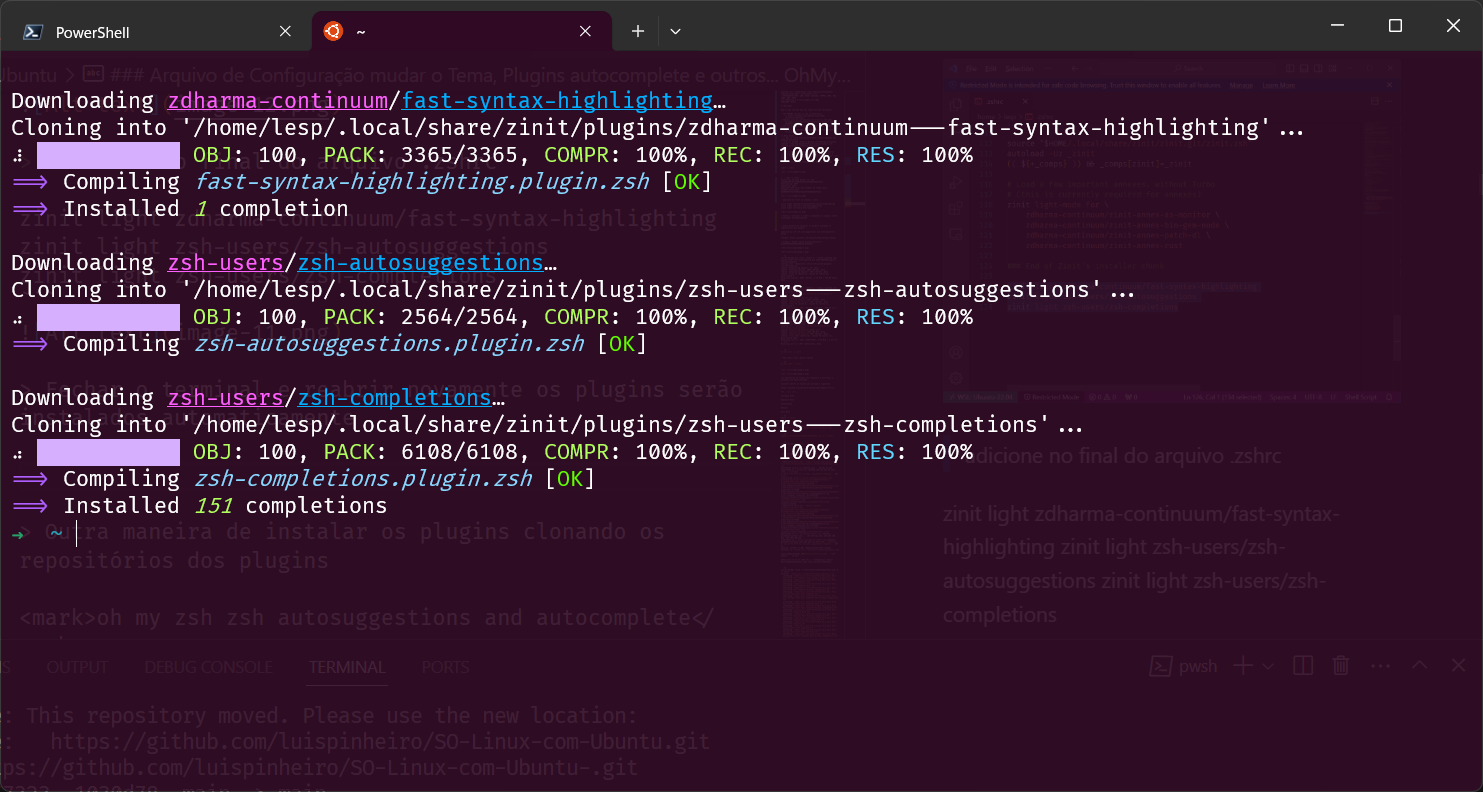Open zsh-users link before zsh-completions
Viewport: 1483px width, 792px height.
pyautogui.click(x=225, y=398)
